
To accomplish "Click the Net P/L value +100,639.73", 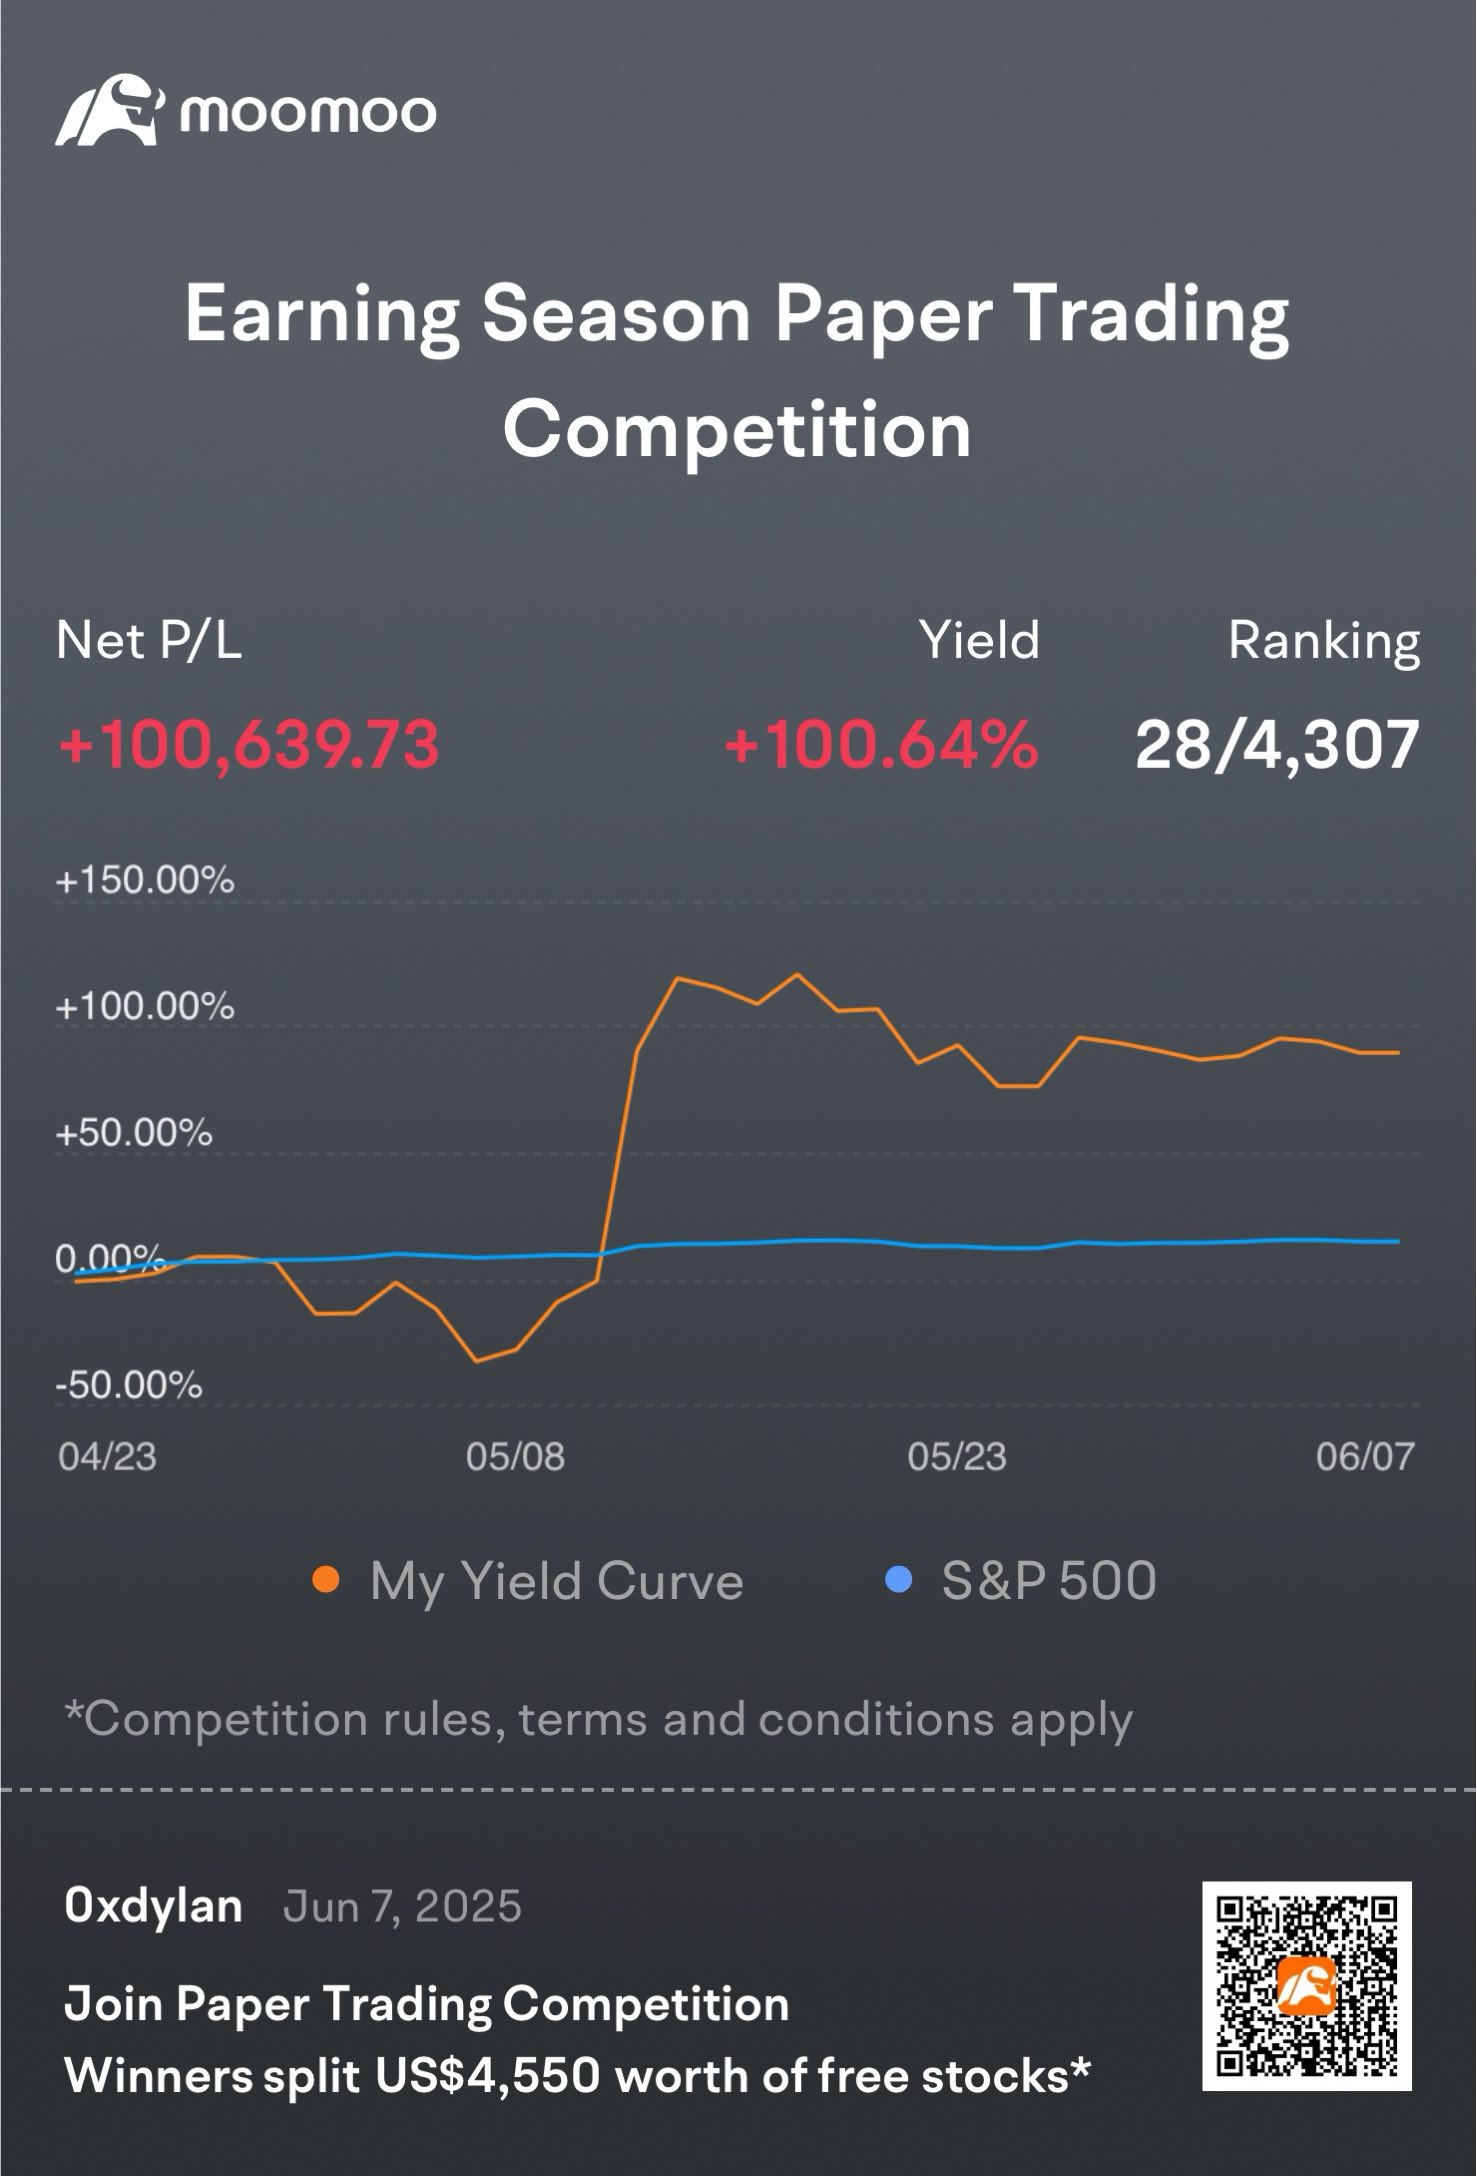I will [249, 745].
